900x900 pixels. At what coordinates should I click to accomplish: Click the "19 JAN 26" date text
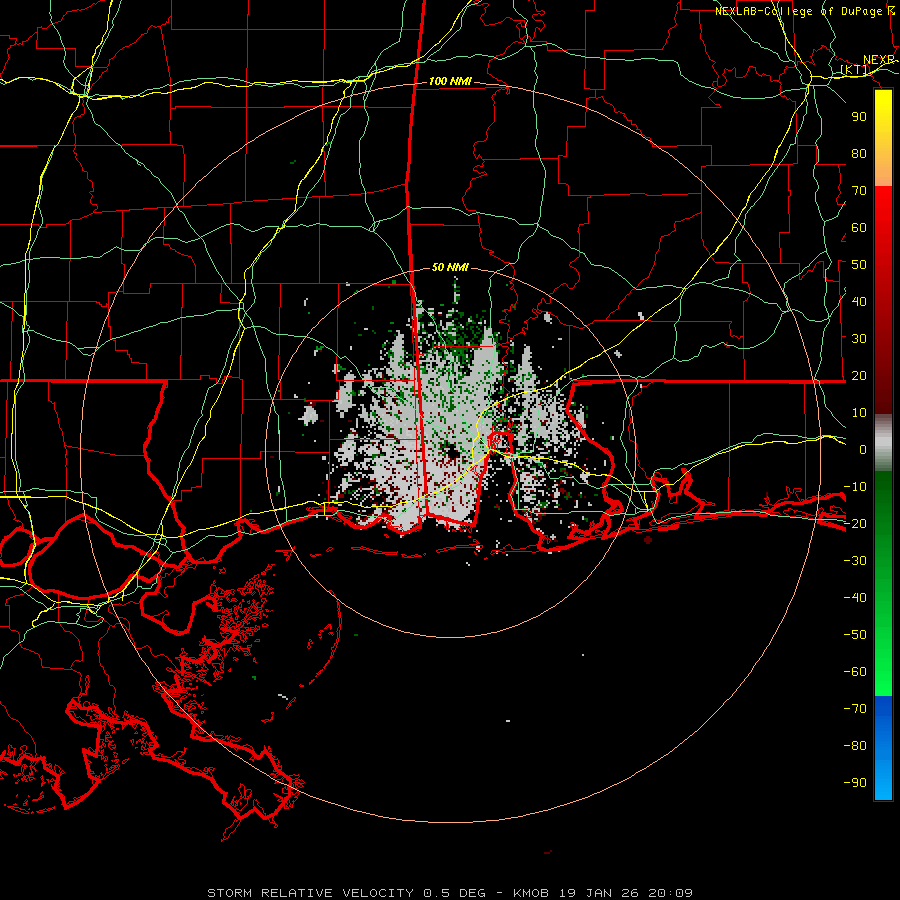pos(599,893)
